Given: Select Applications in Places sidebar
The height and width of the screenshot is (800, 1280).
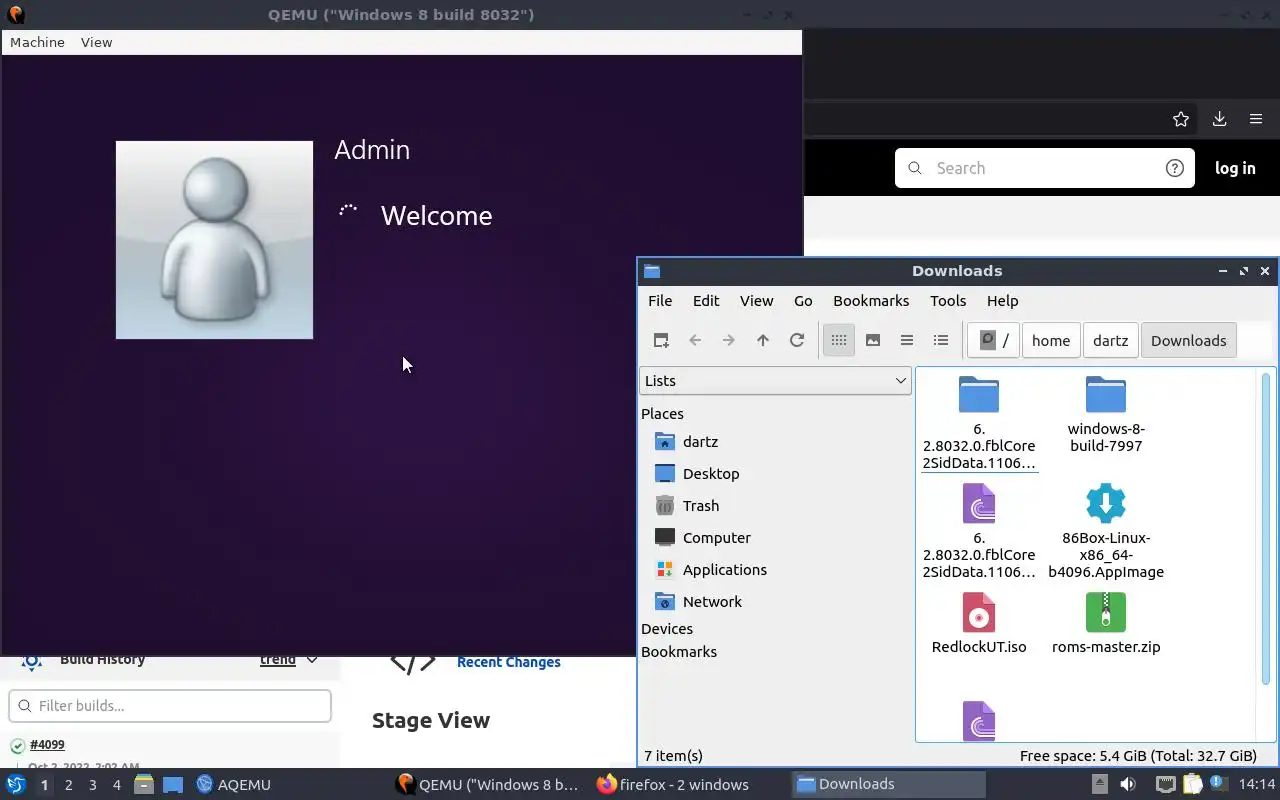Looking at the screenshot, I should 710,569.
